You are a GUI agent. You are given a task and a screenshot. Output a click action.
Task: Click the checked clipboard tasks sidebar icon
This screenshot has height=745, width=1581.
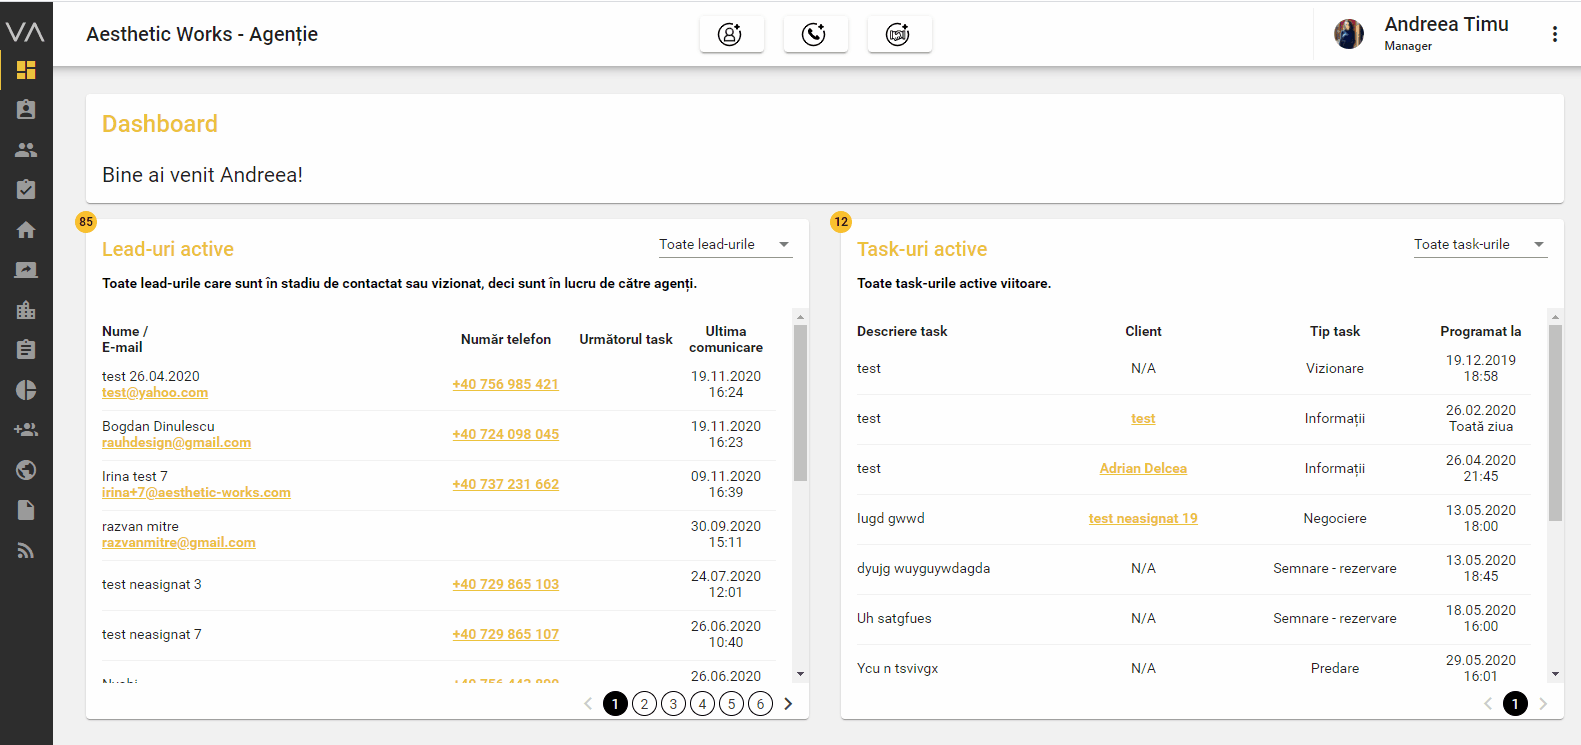[x=26, y=190]
